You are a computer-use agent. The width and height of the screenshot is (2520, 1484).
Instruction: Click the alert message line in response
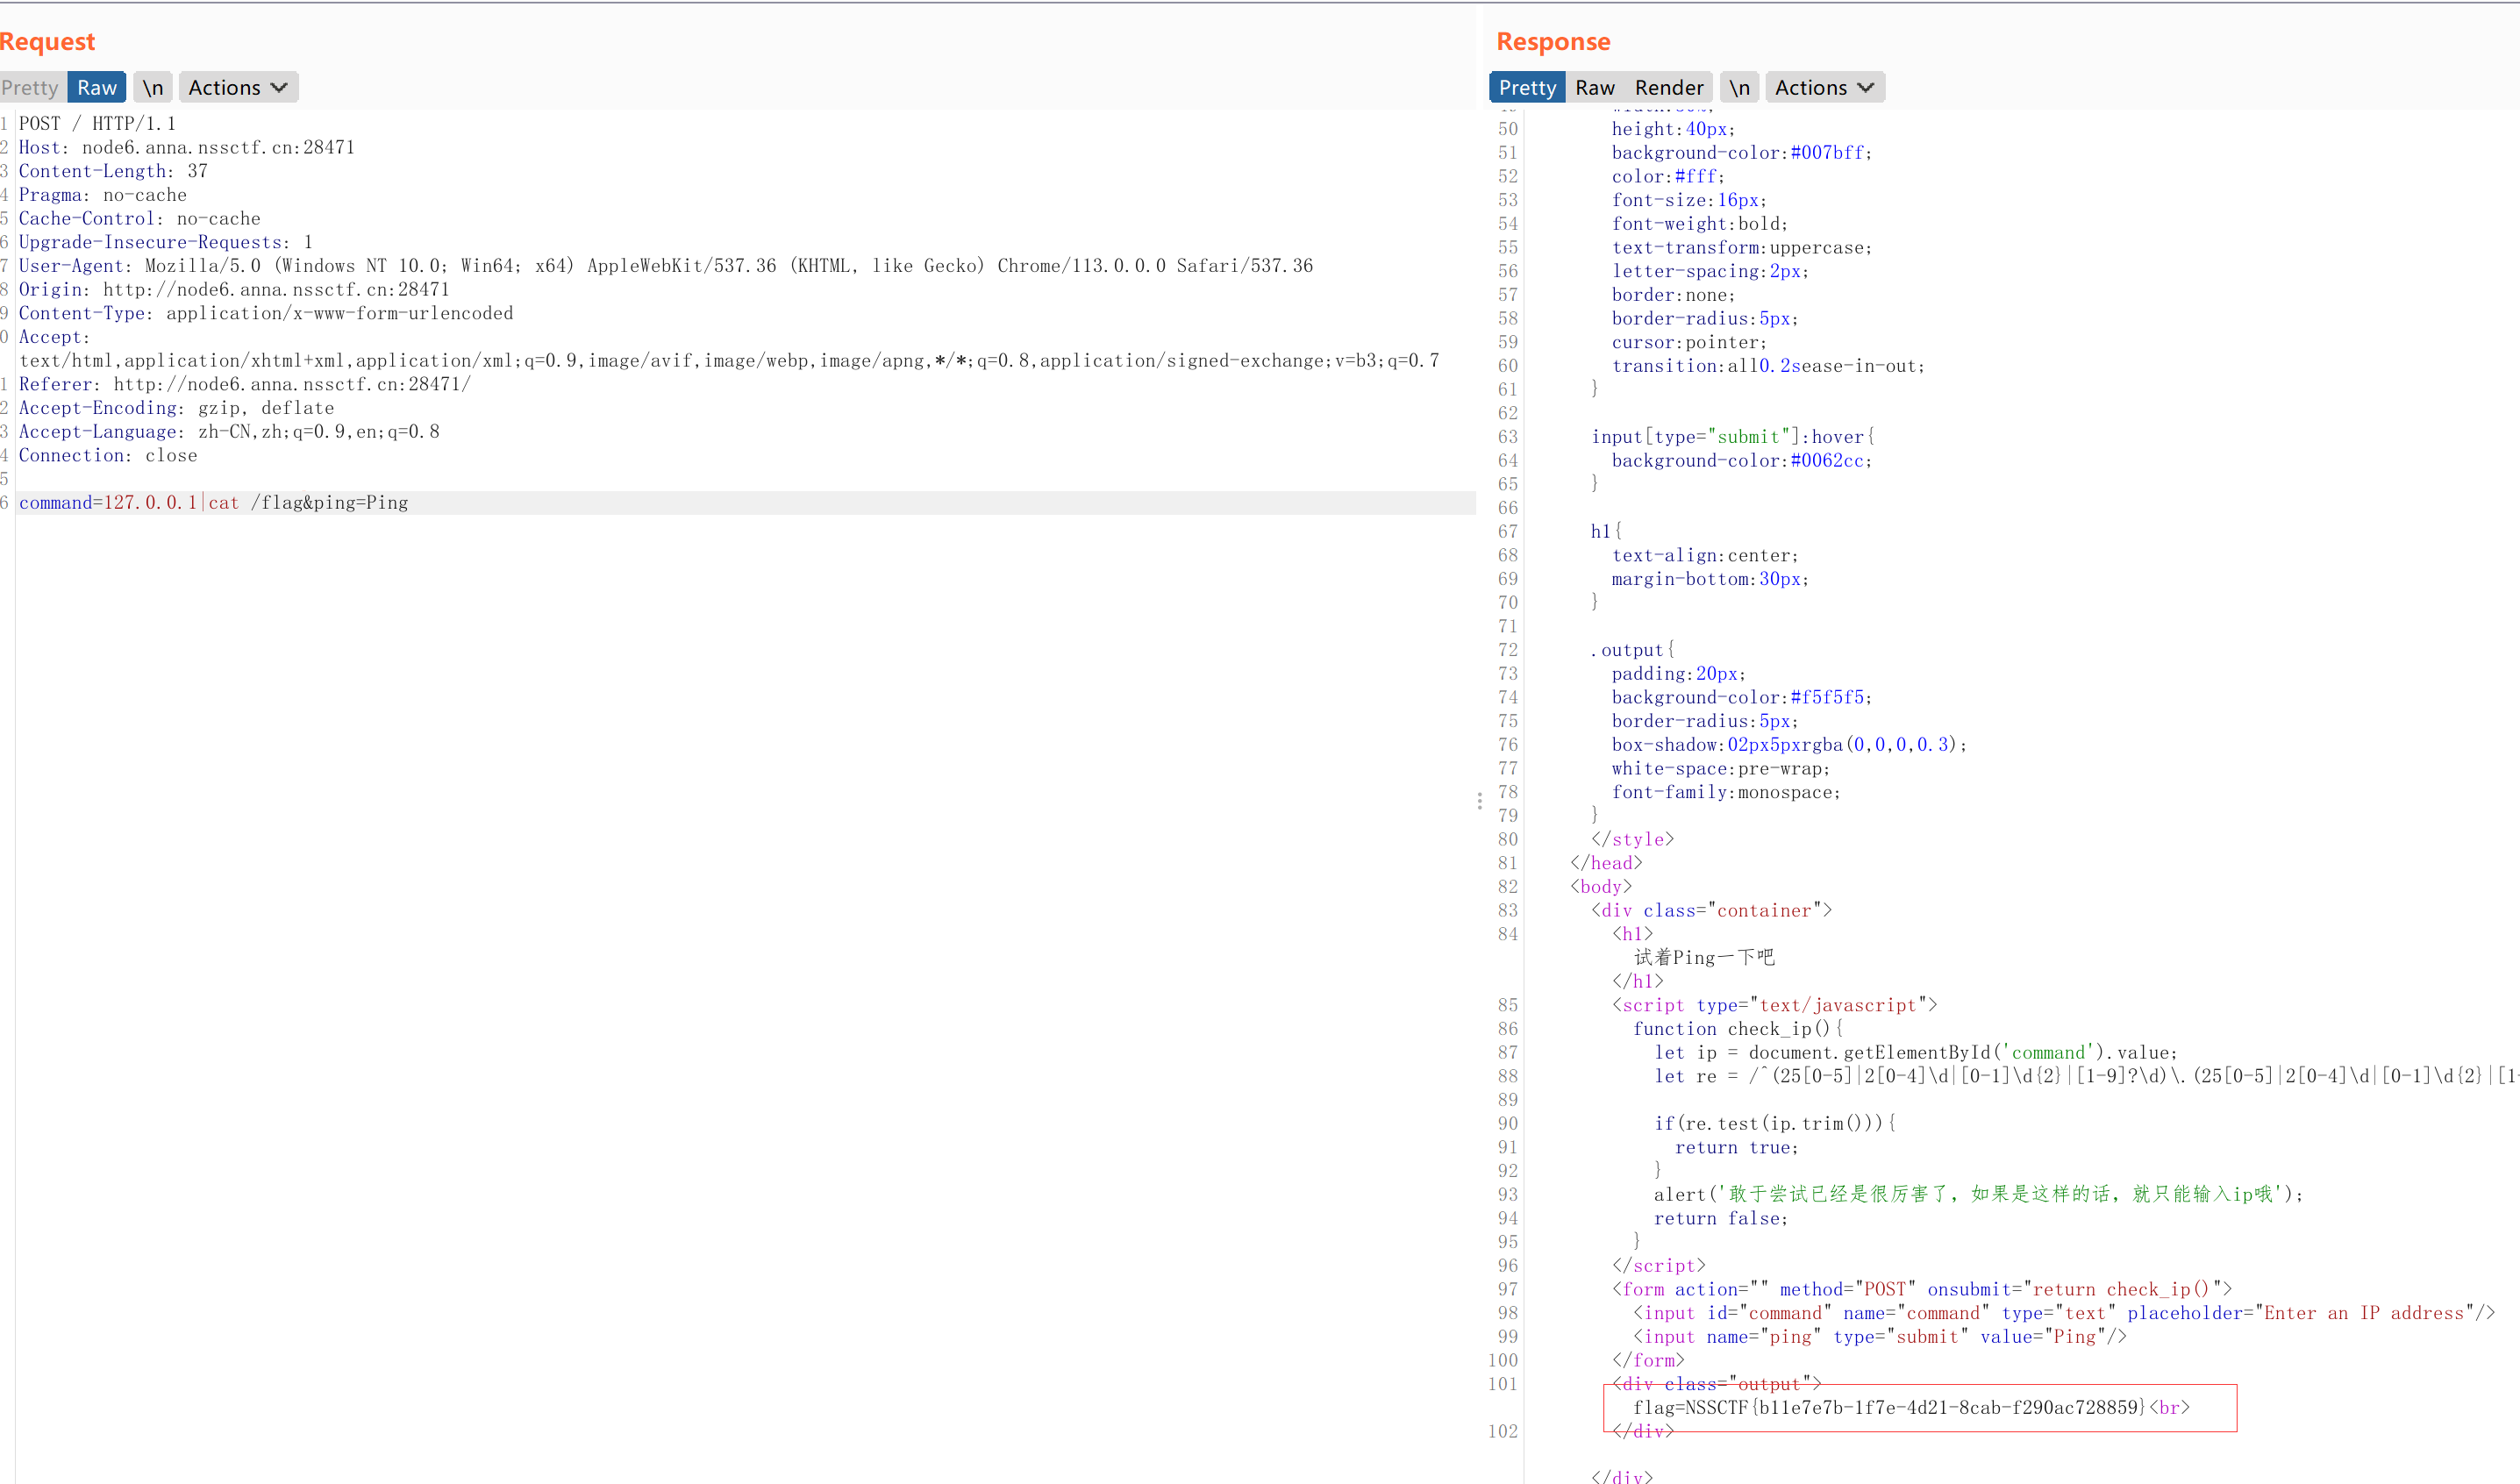(x=1979, y=1195)
